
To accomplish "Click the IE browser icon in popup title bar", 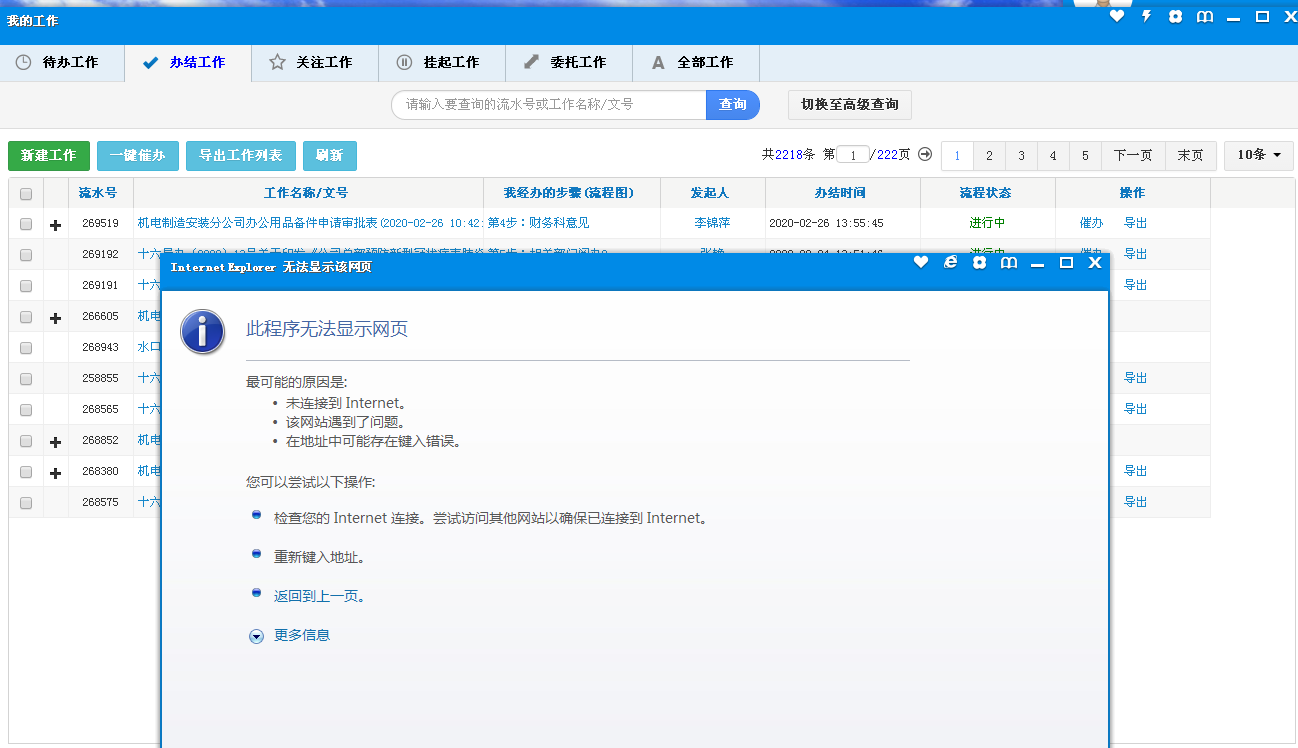I will point(951,262).
